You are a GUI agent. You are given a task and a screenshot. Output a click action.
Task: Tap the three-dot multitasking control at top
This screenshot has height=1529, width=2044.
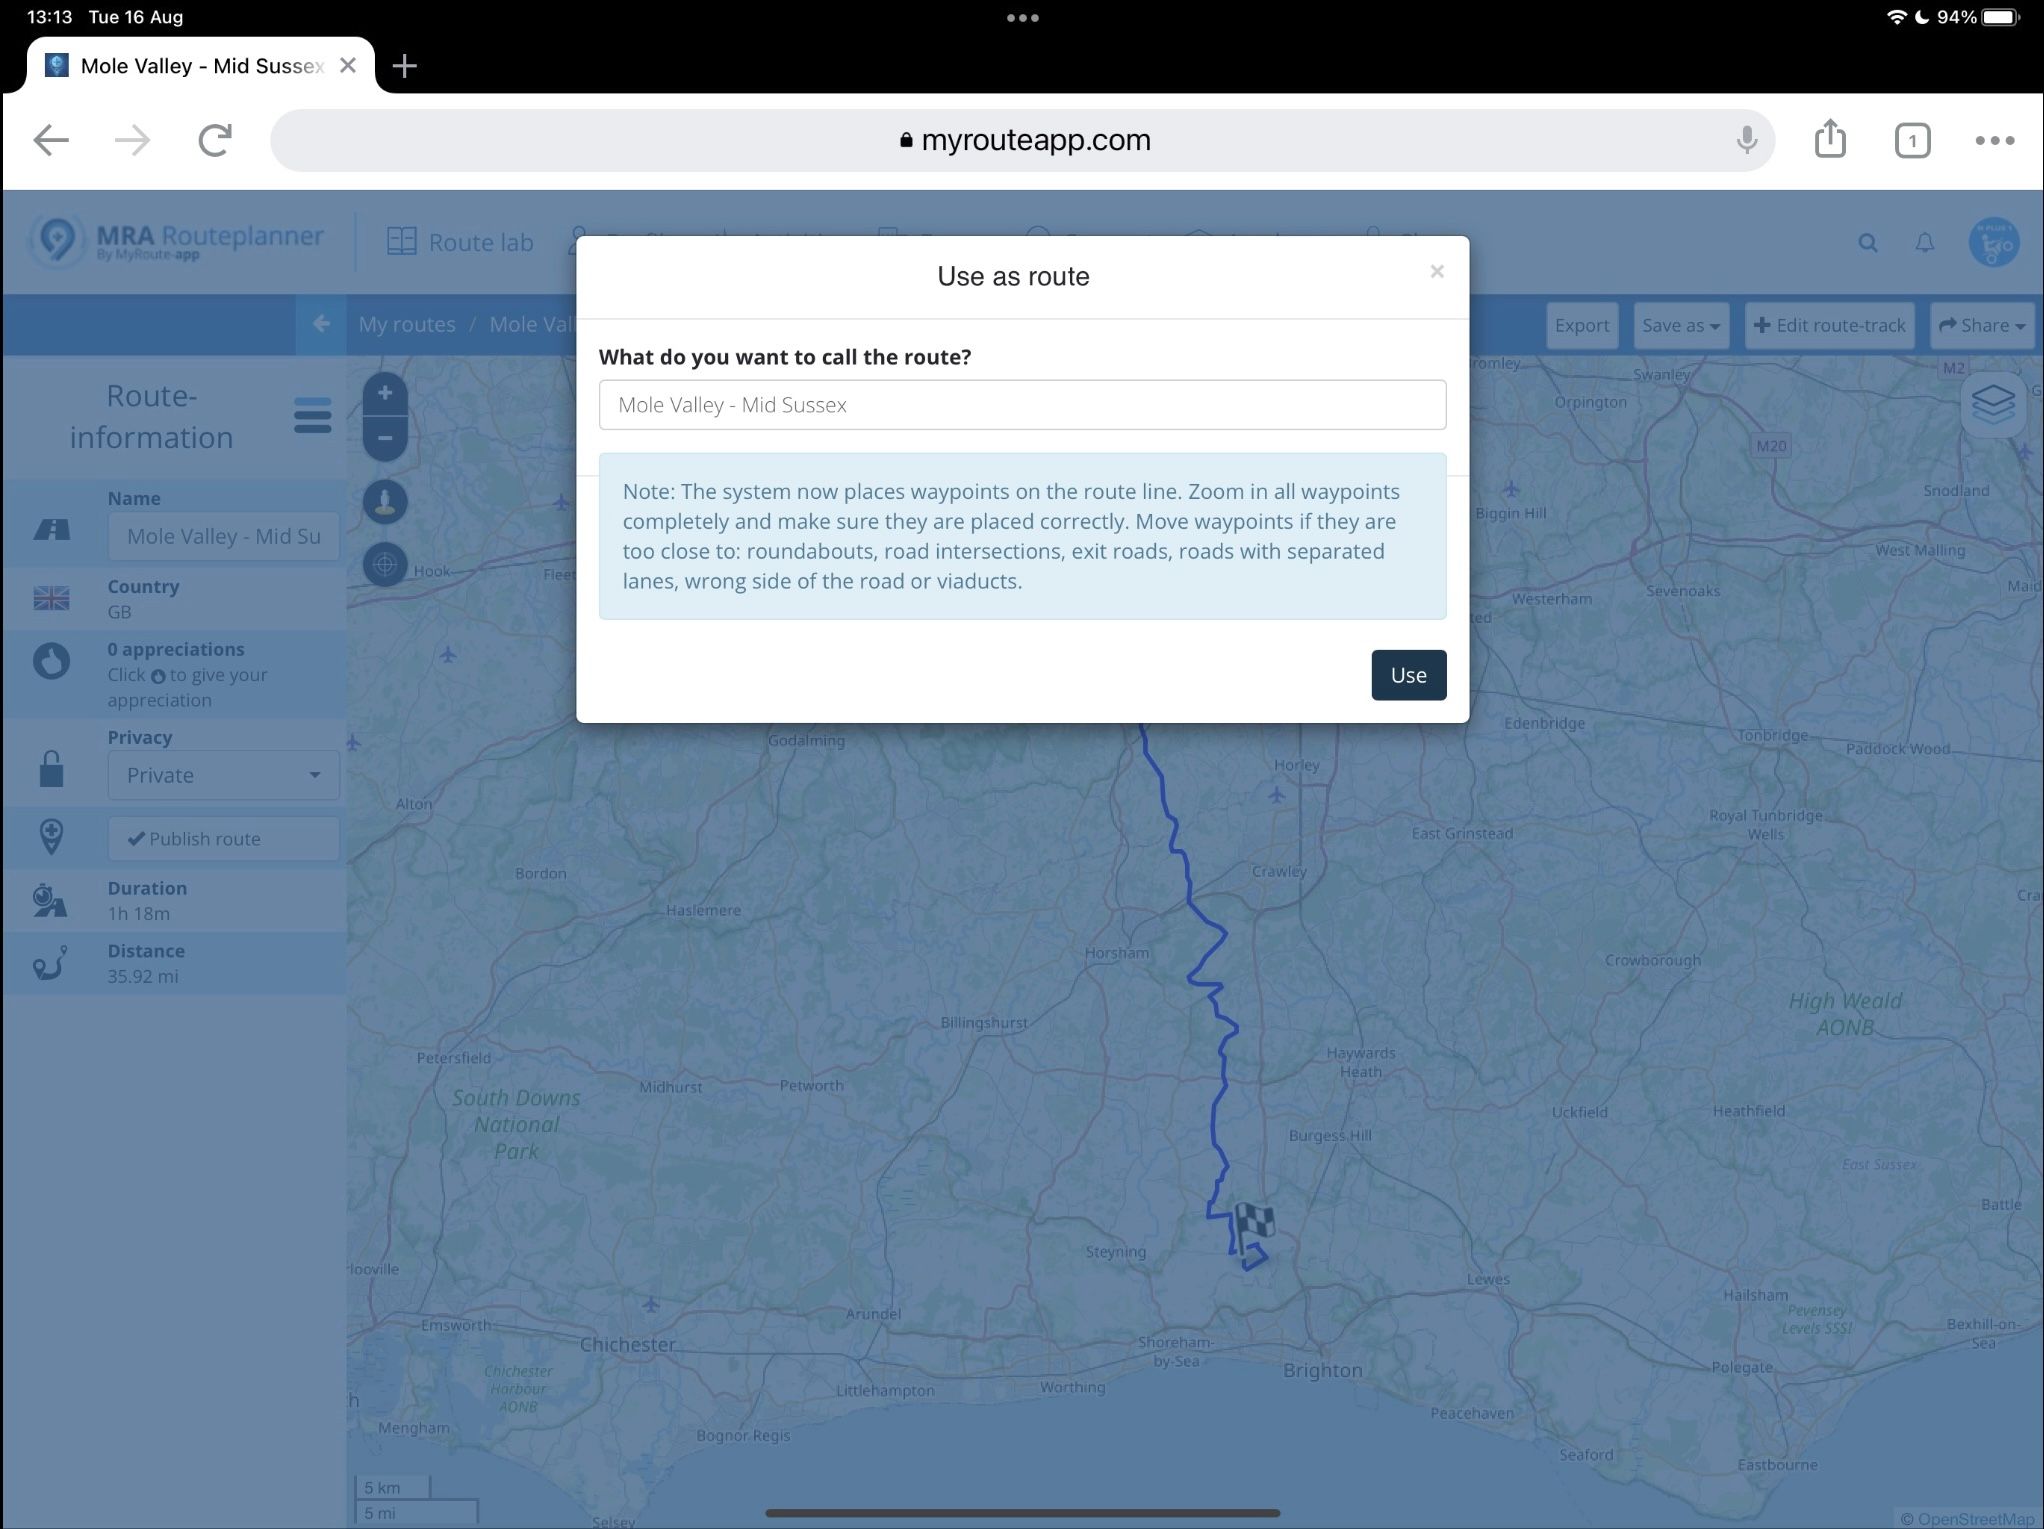[1022, 17]
